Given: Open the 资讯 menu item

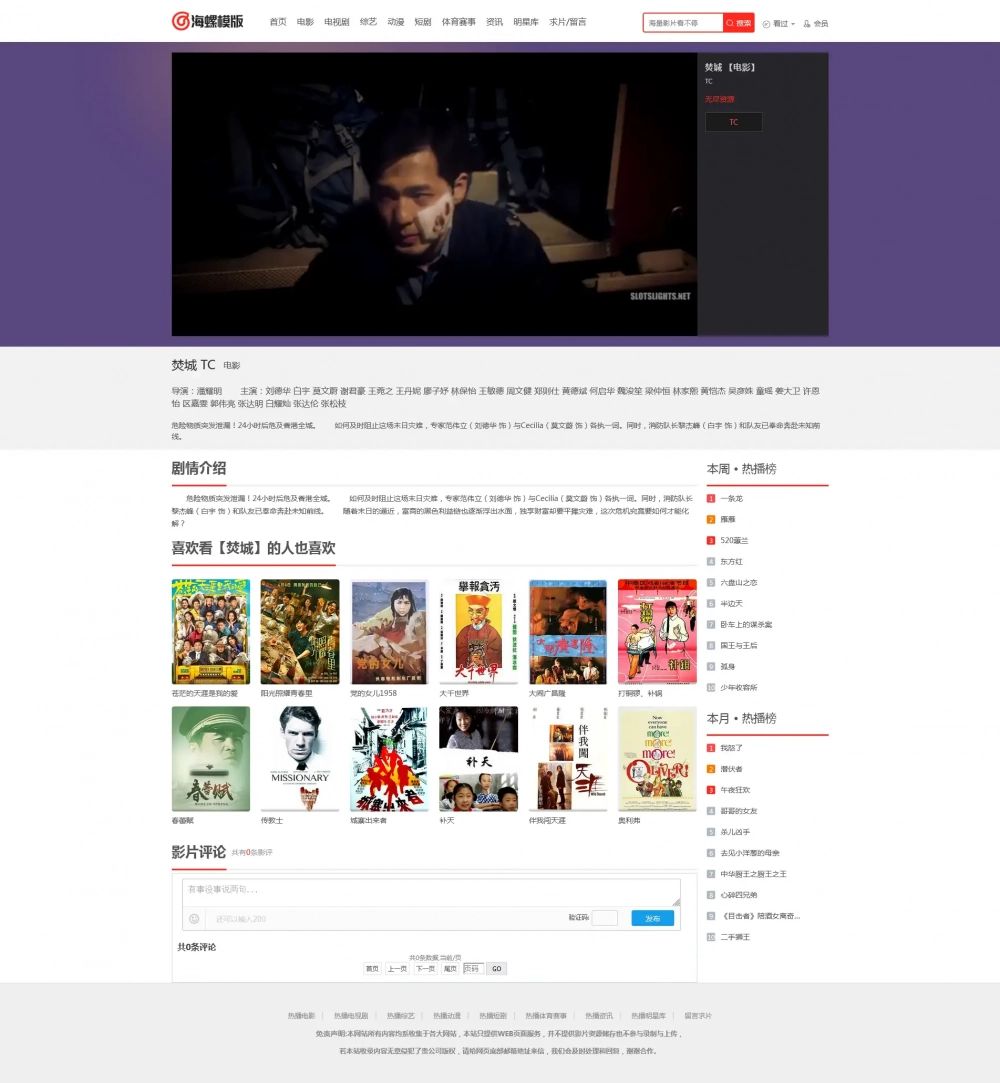Looking at the screenshot, I should tap(494, 22).
